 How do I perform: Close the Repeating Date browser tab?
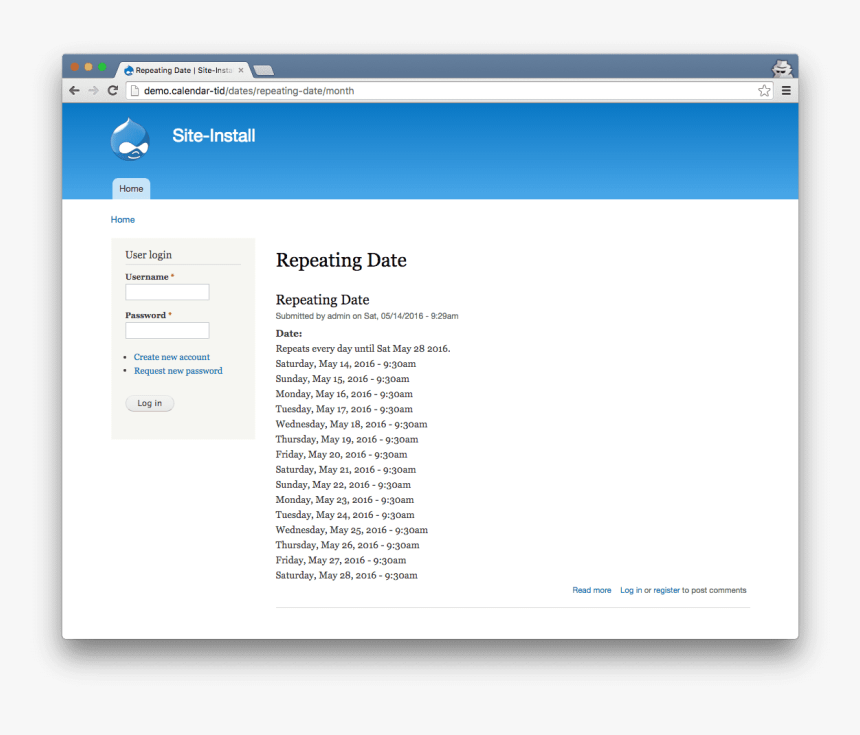(241, 70)
